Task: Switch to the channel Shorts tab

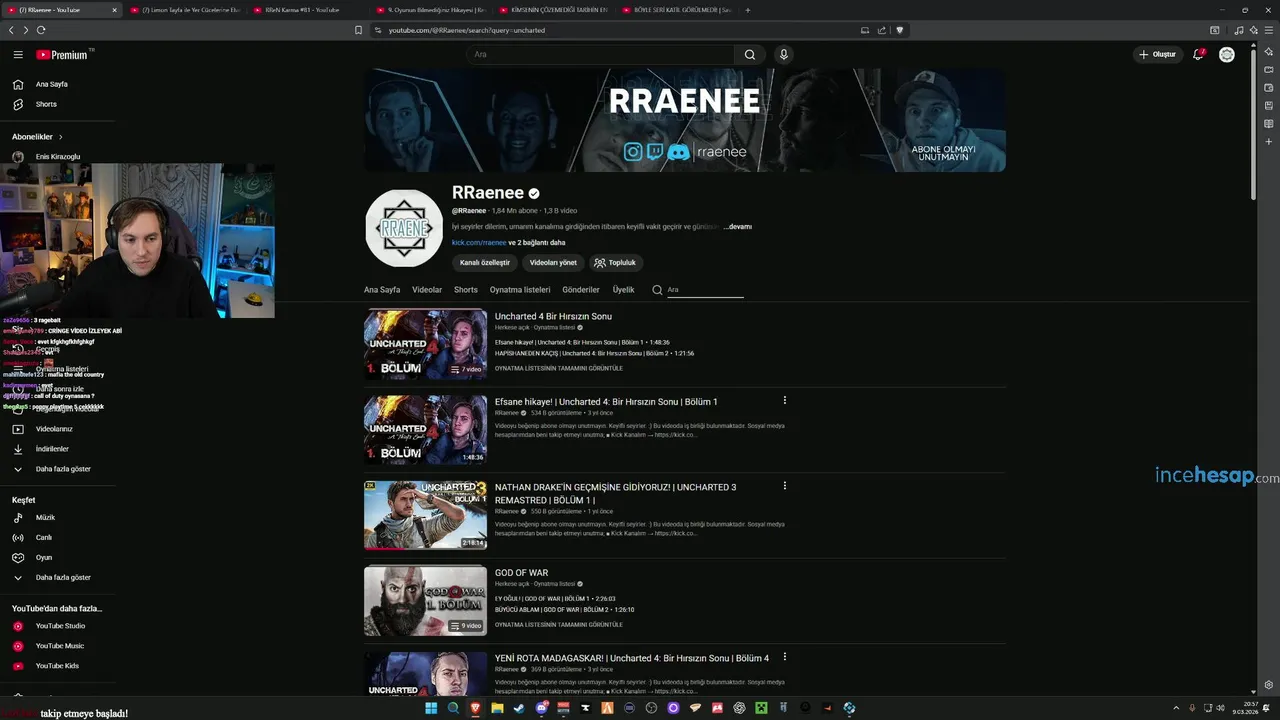Action: coord(466,290)
